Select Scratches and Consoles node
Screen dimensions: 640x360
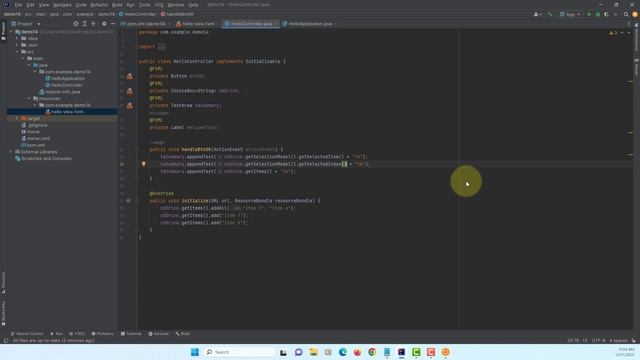coord(43,158)
